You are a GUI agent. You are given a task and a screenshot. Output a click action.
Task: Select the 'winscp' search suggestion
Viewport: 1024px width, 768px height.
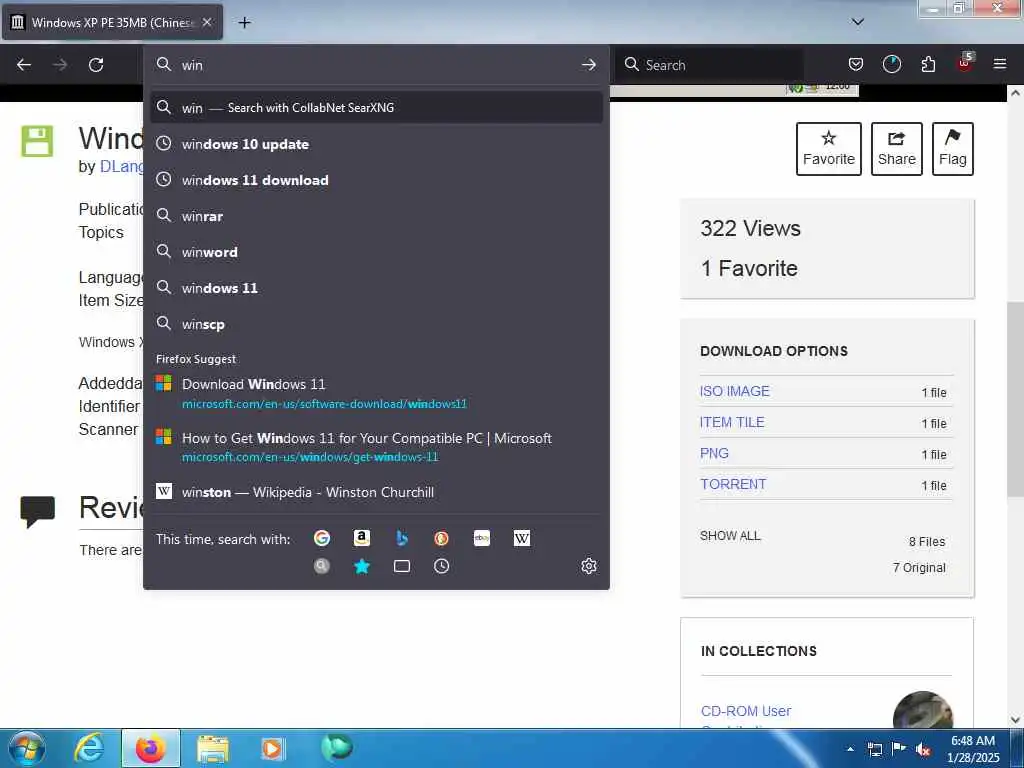point(376,324)
